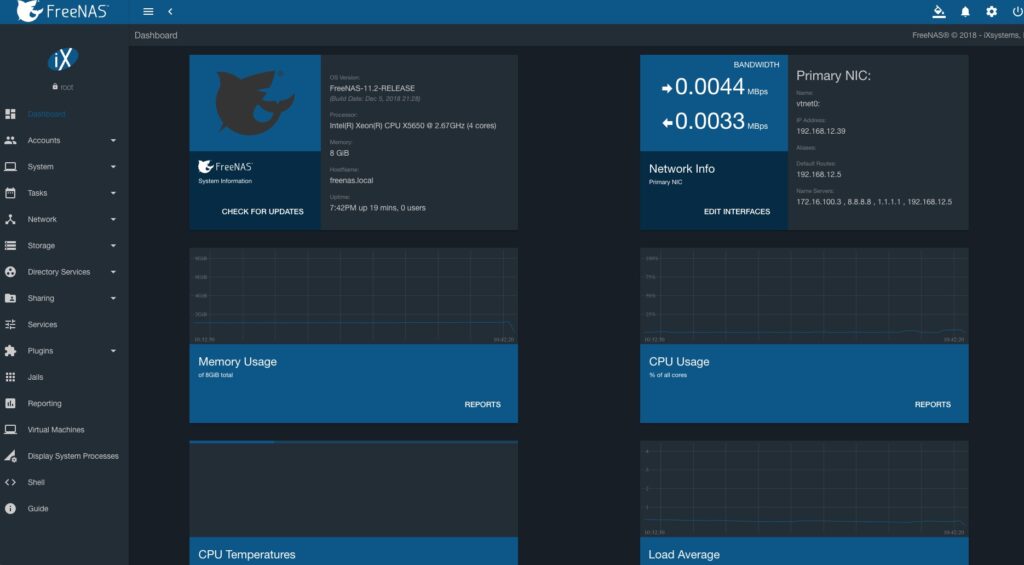Click the shark image in the System Information card
1024x565 pixels.
tap(255, 103)
